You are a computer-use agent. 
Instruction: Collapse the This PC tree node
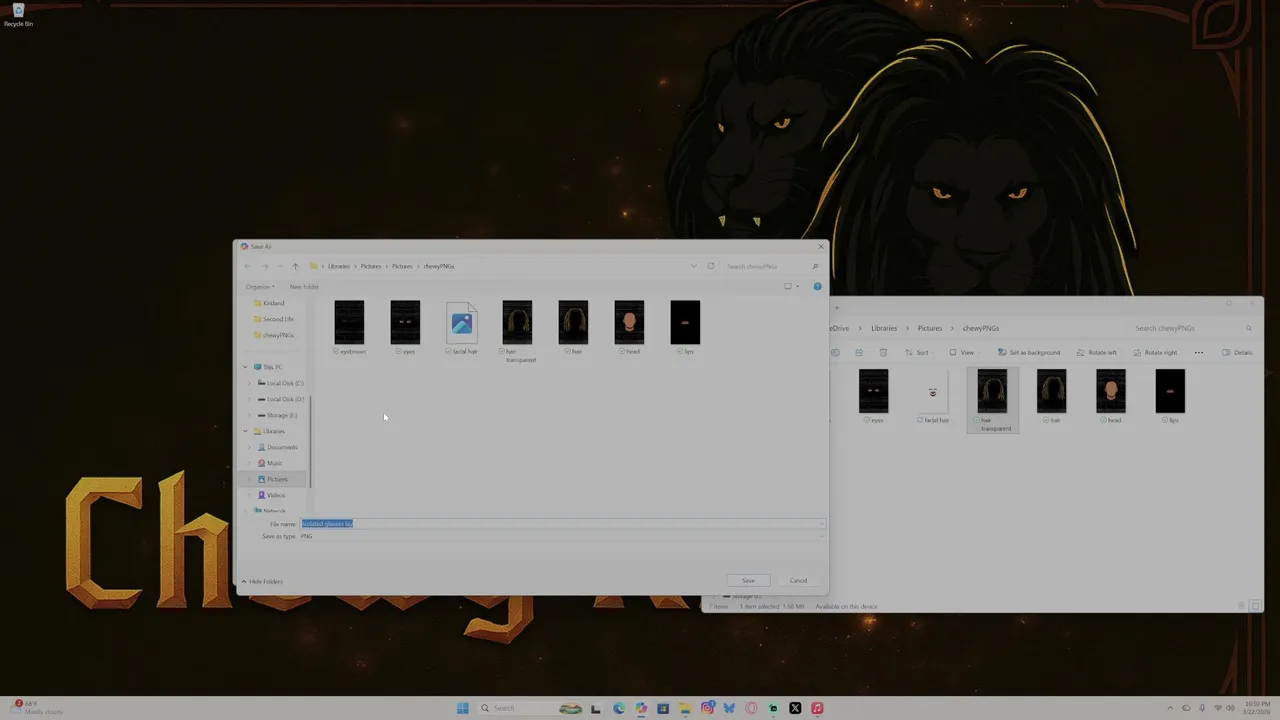[245, 367]
